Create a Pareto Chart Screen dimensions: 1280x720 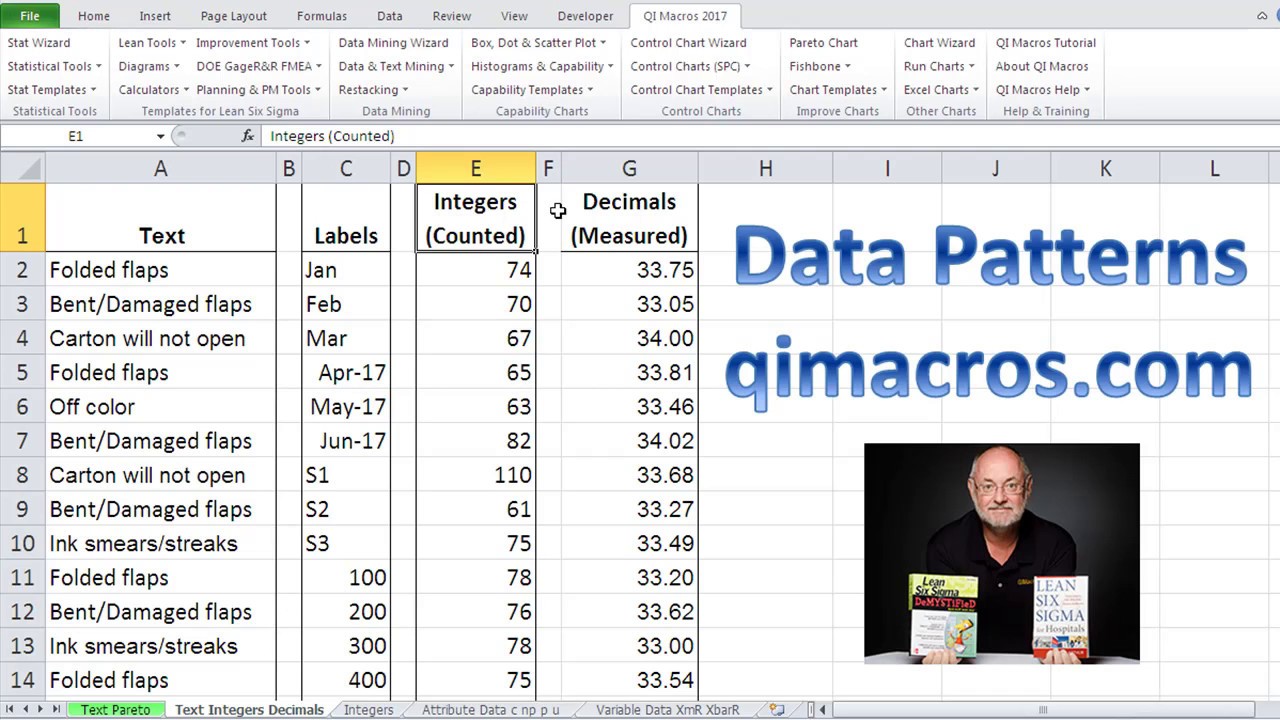click(823, 43)
